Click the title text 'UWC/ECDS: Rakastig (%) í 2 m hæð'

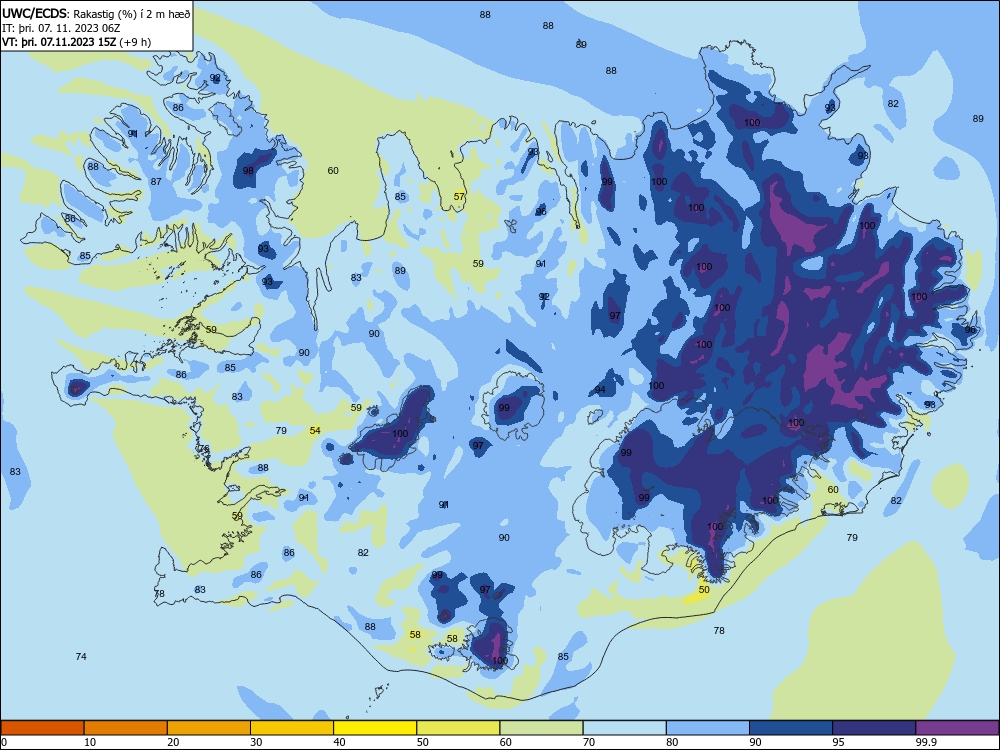[96, 13]
